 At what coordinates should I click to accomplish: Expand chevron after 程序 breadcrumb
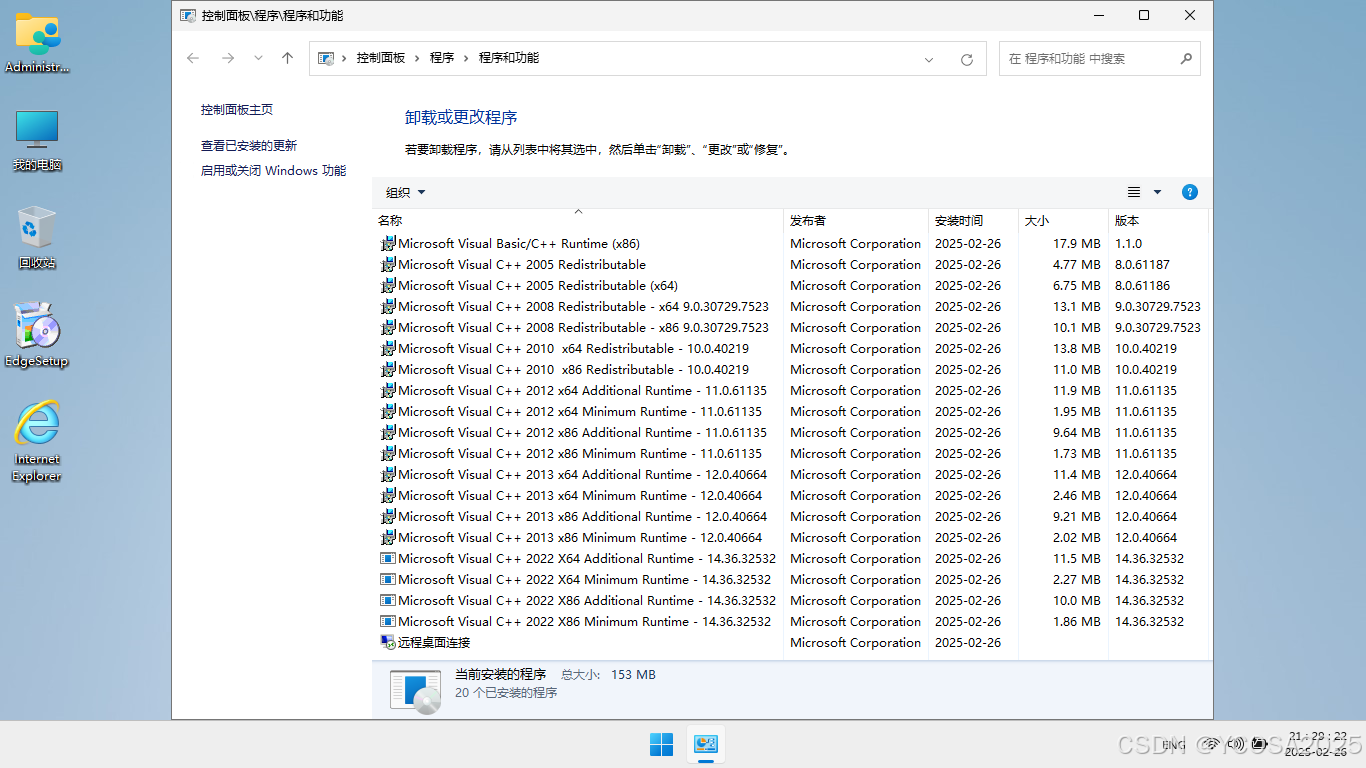point(466,59)
